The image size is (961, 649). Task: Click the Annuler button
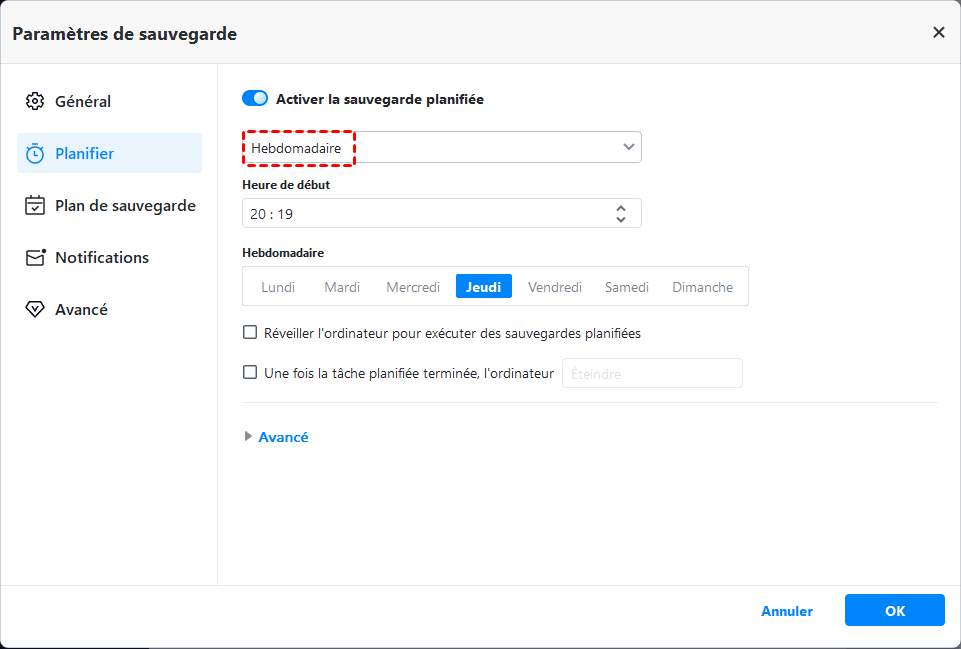pyautogui.click(x=787, y=611)
